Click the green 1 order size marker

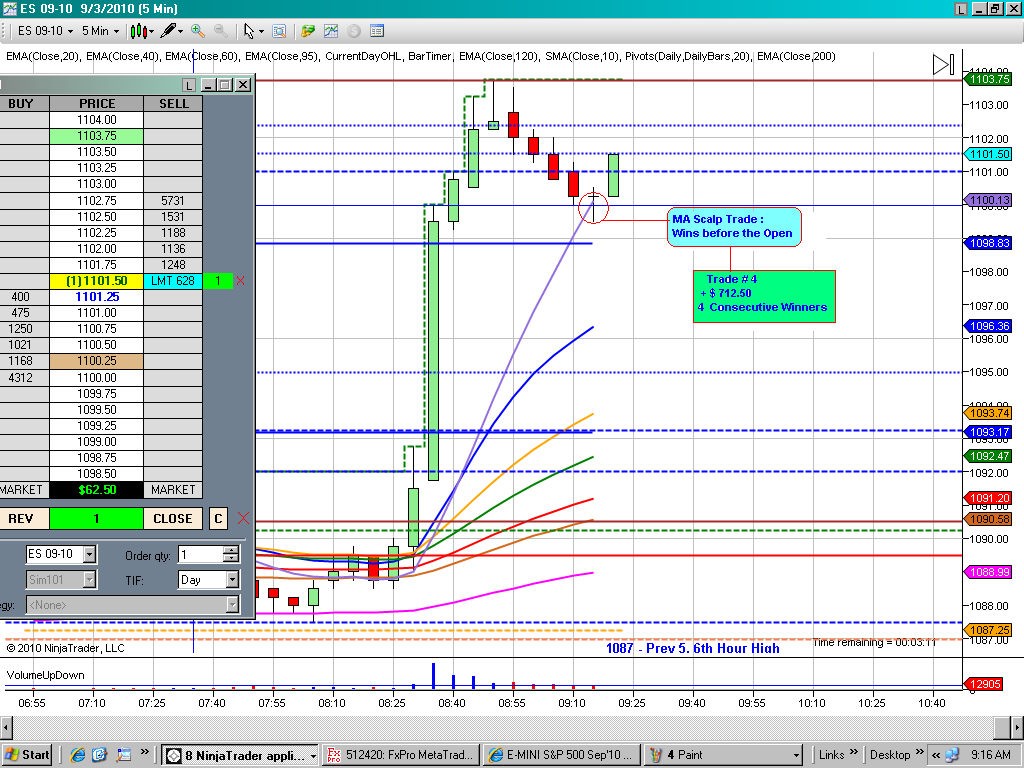click(x=218, y=281)
